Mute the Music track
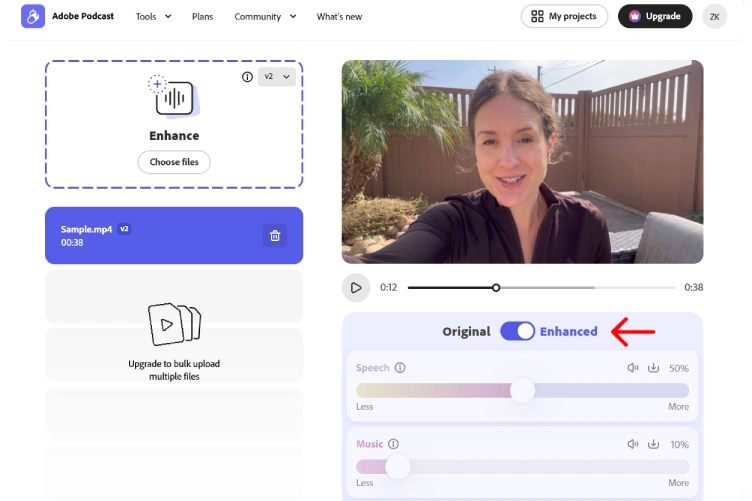 point(633,444)
